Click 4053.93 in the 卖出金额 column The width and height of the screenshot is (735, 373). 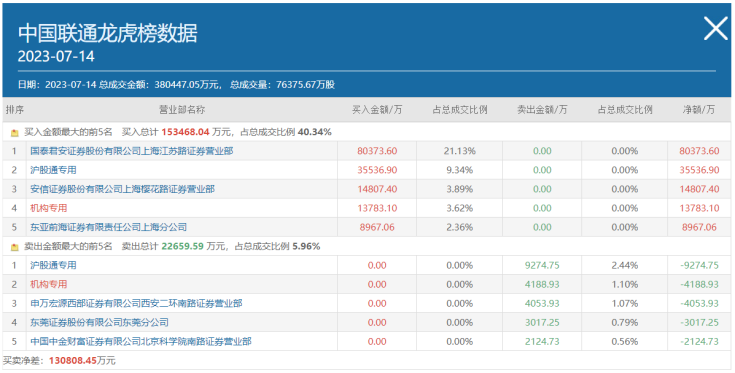542,304
